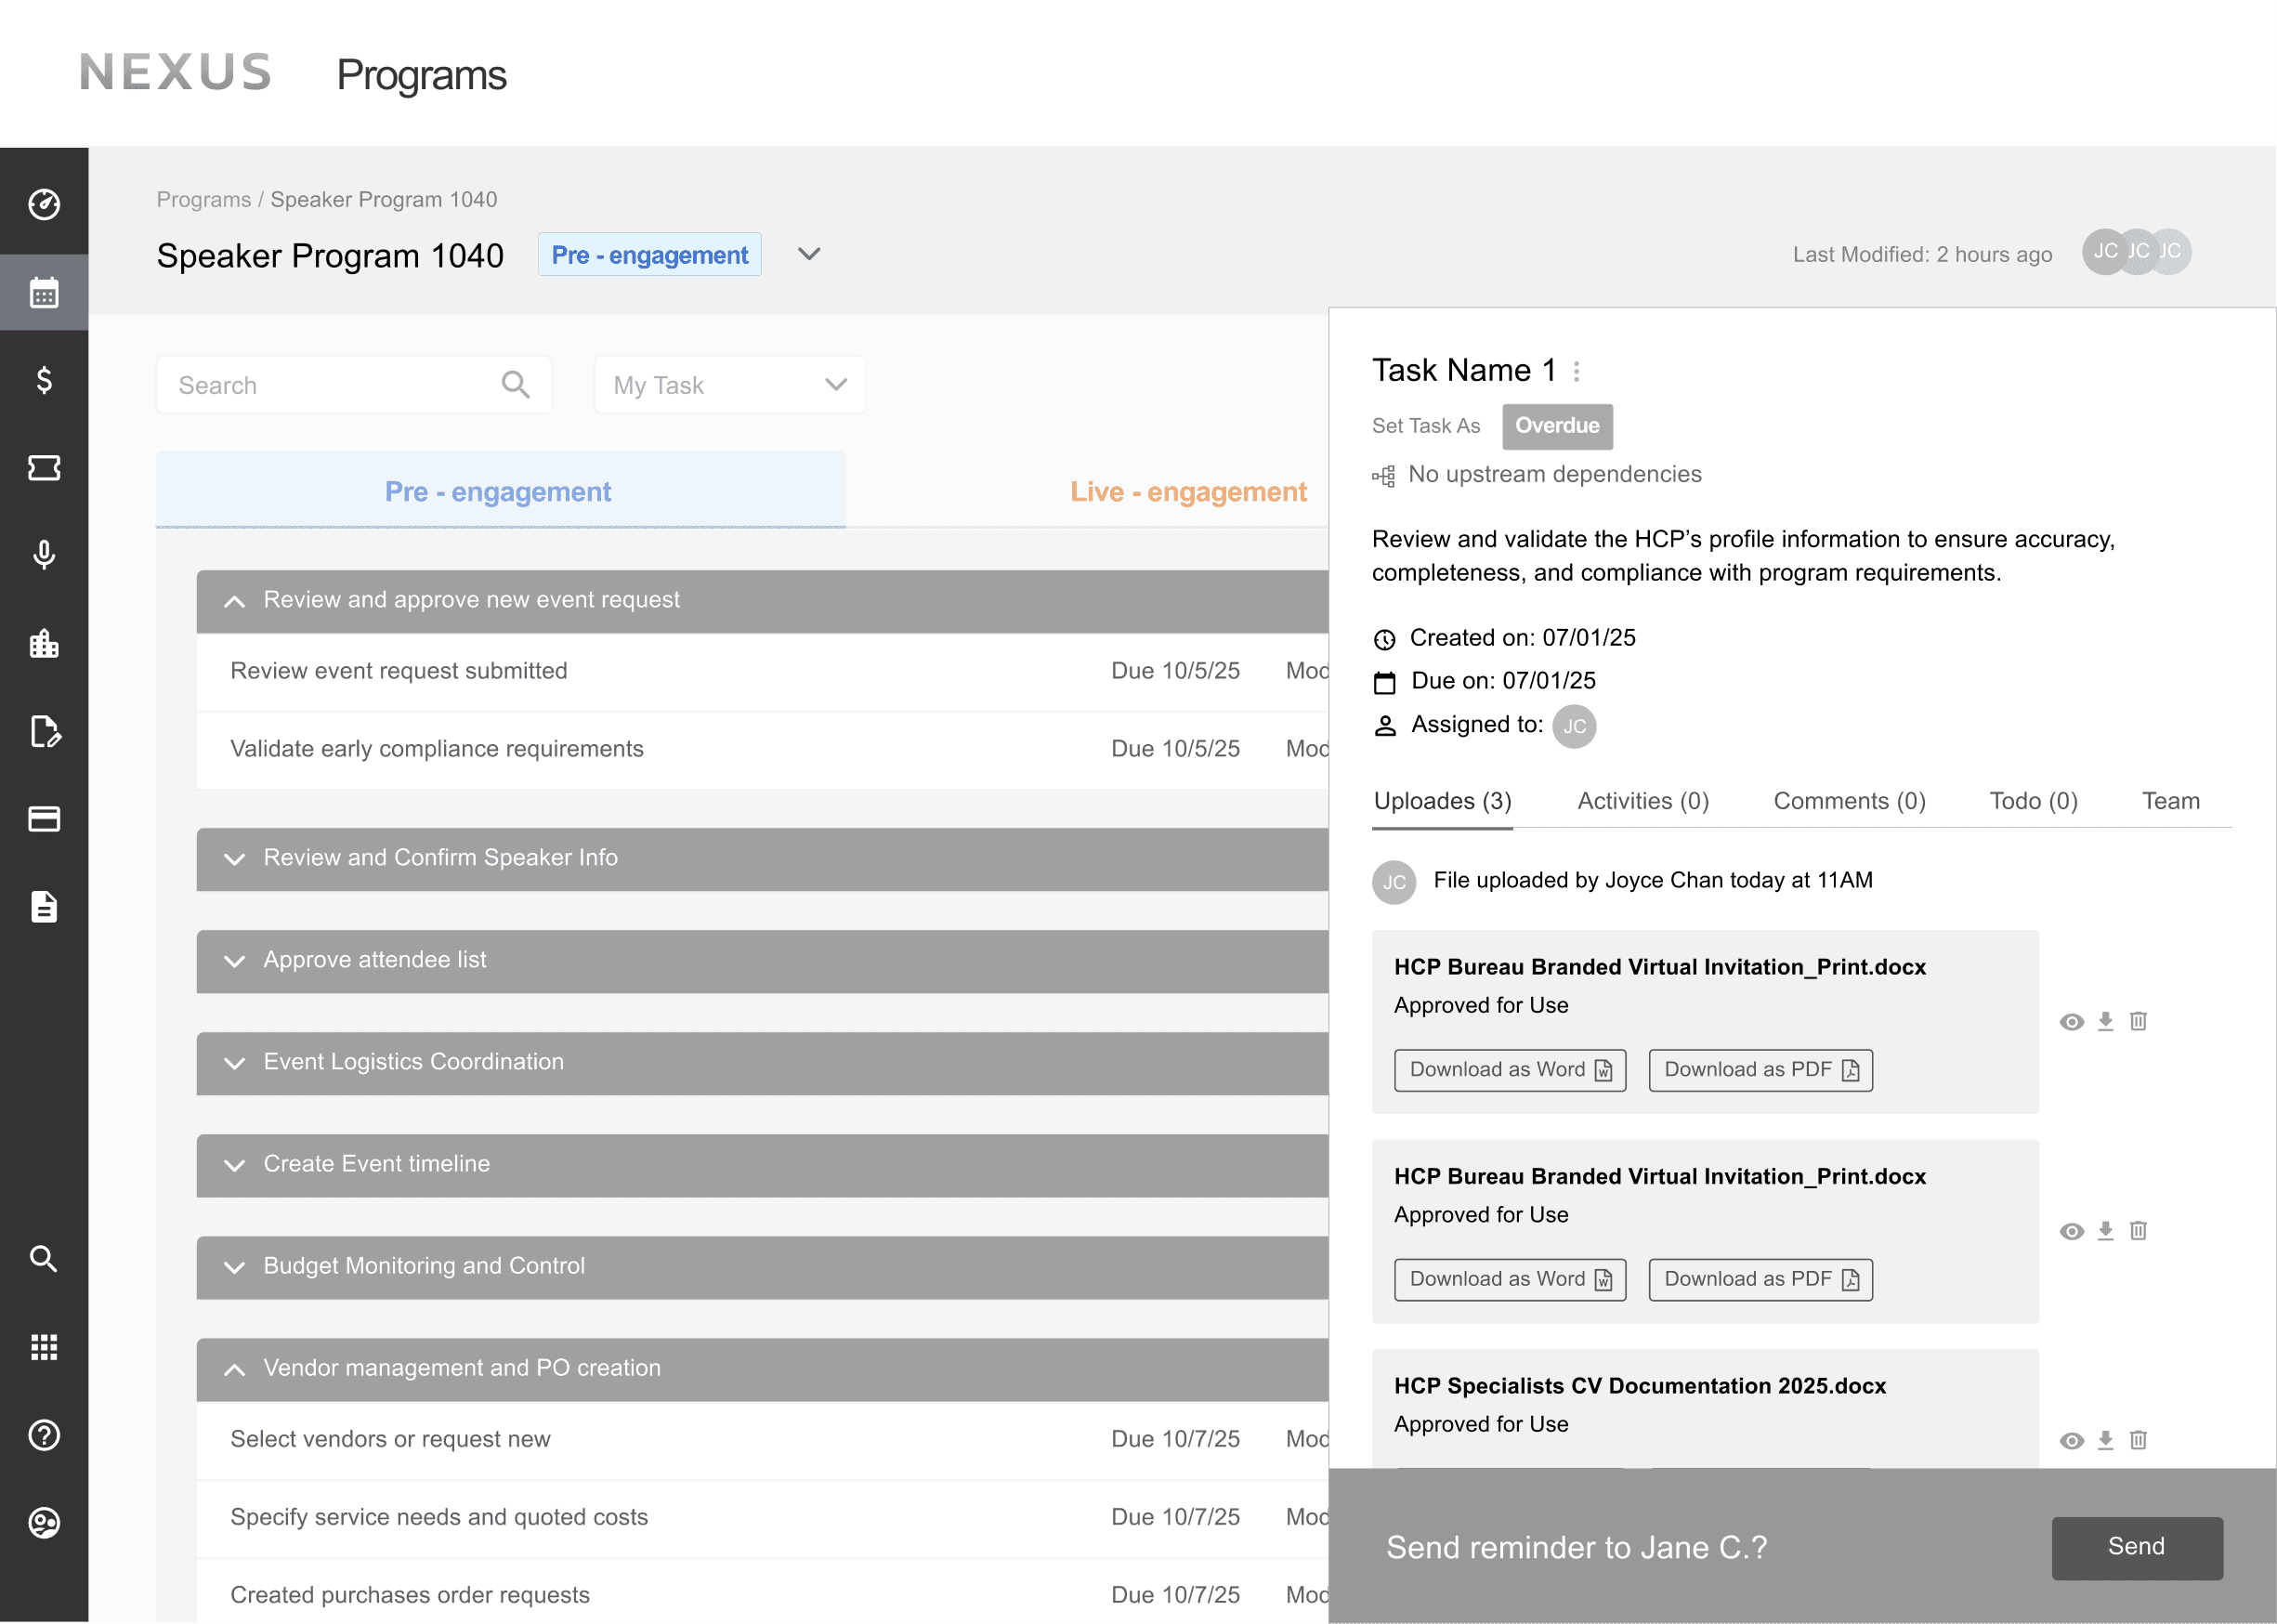Open the My Task filter dropdown

point(729,385)
